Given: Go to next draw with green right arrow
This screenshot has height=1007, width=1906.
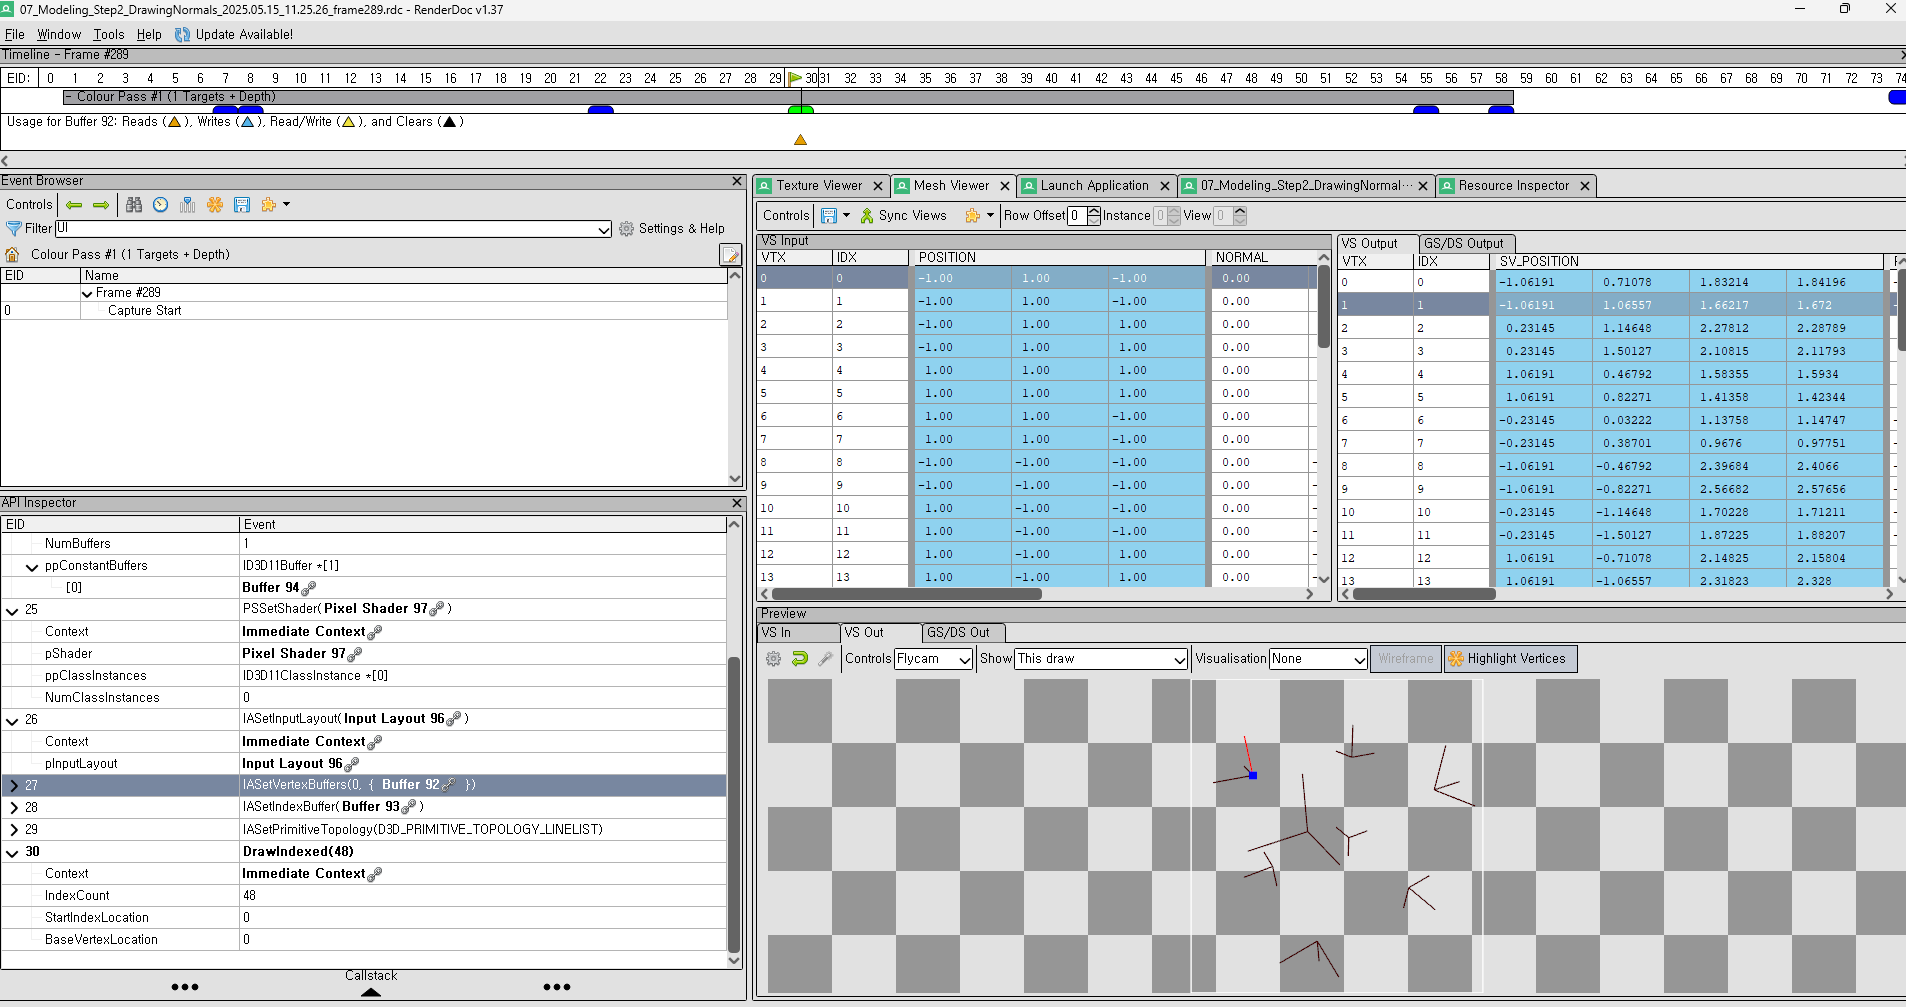Looking at the screenshot, I should coord(101,205).
